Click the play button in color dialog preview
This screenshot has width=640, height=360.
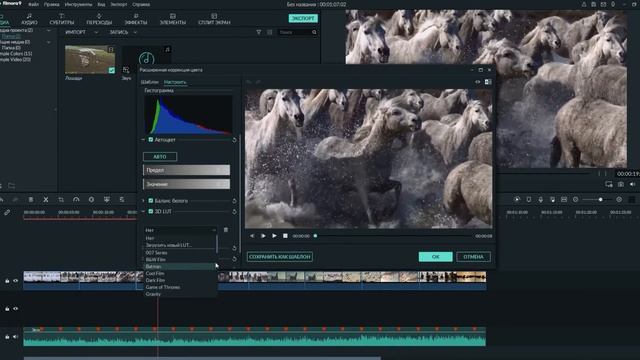pyautogui.click(x=274, y=236)
